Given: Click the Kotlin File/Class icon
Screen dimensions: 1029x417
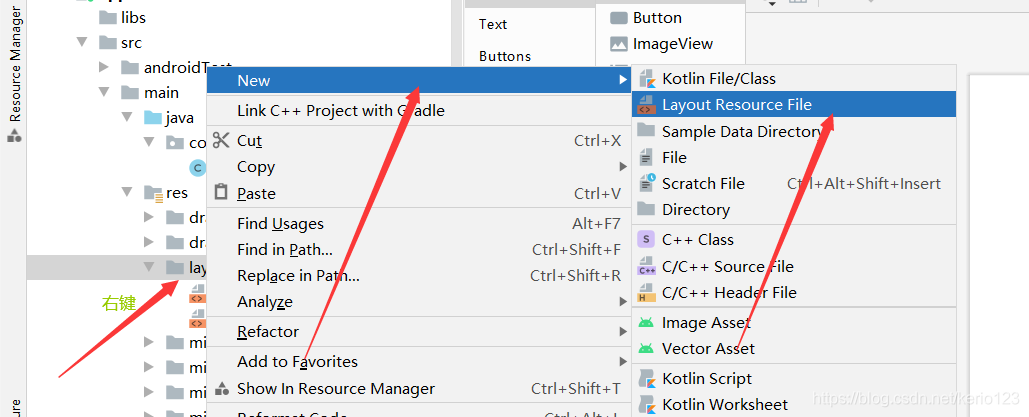Looking at the screenshot, I should (646, 79).
